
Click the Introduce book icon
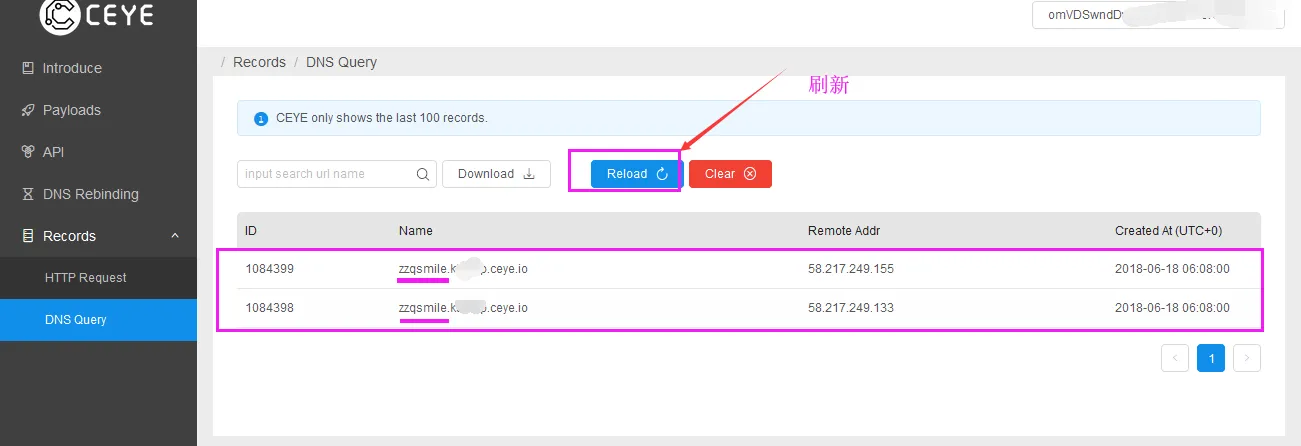(x=28, y=68)
